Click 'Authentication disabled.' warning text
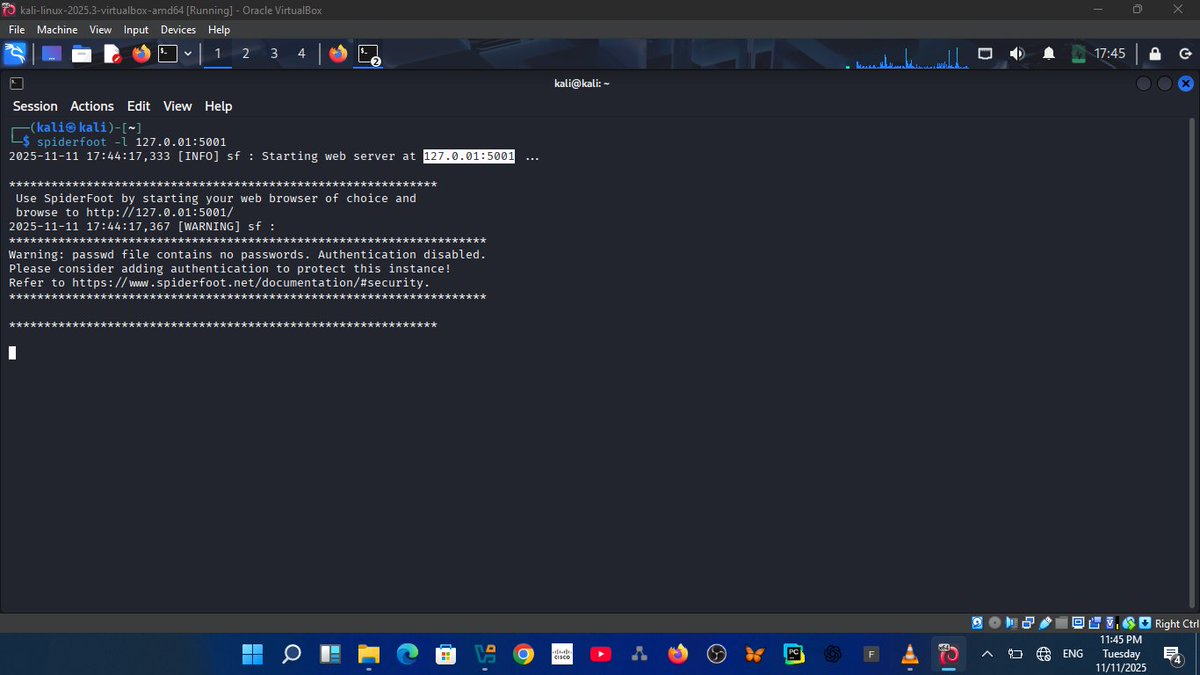This screenshot has height=675, width=1200. click(x=402, y=255)
